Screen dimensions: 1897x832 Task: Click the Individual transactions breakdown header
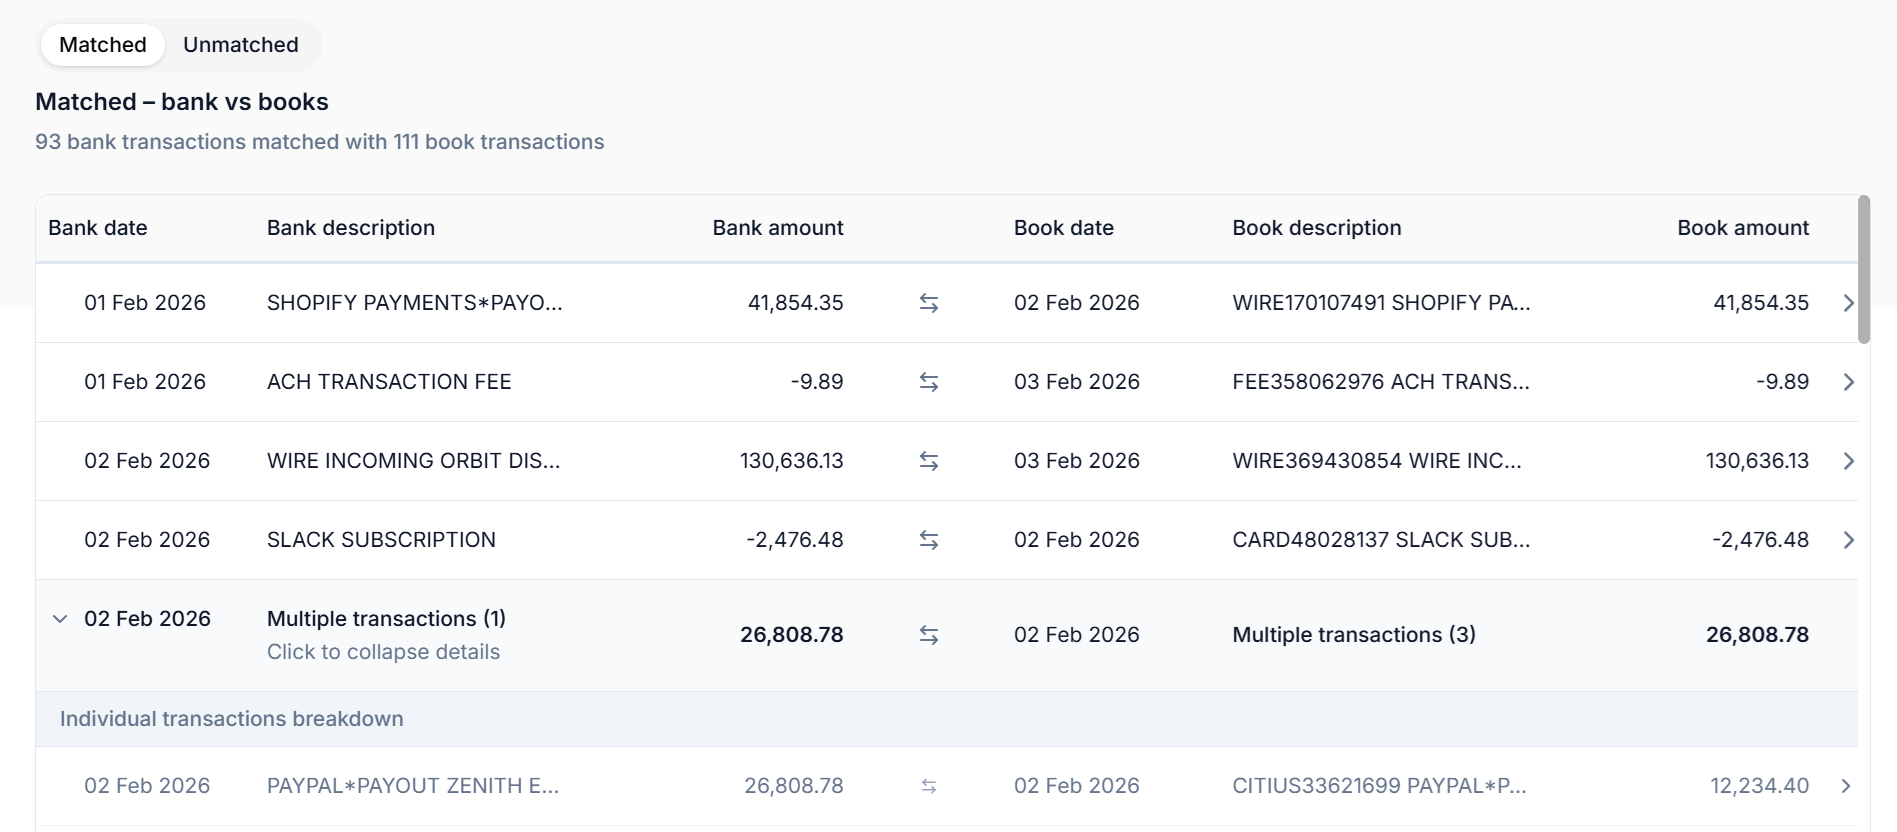231,719
